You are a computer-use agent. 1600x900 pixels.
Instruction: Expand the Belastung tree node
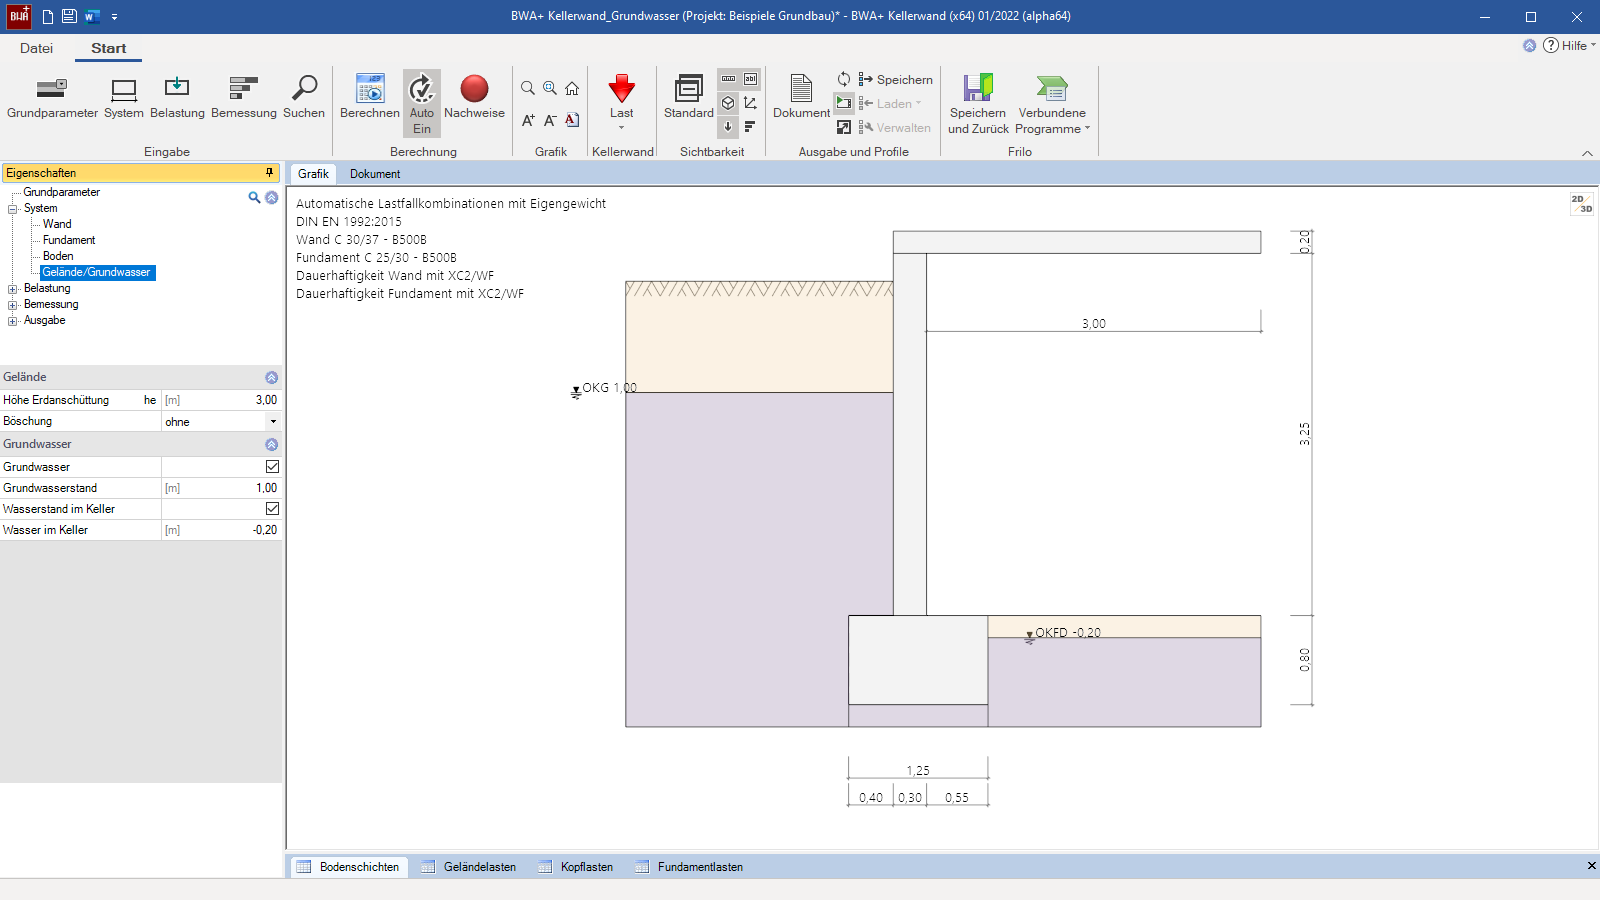(x=13, y=289)
